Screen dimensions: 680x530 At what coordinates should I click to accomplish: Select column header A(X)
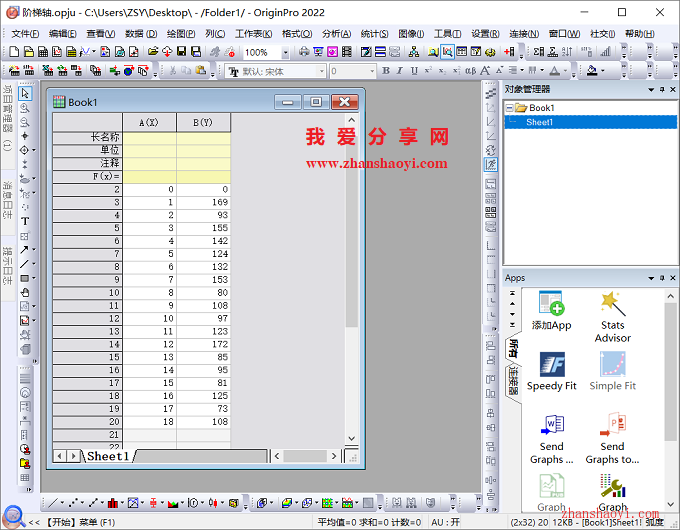[149, 123]
